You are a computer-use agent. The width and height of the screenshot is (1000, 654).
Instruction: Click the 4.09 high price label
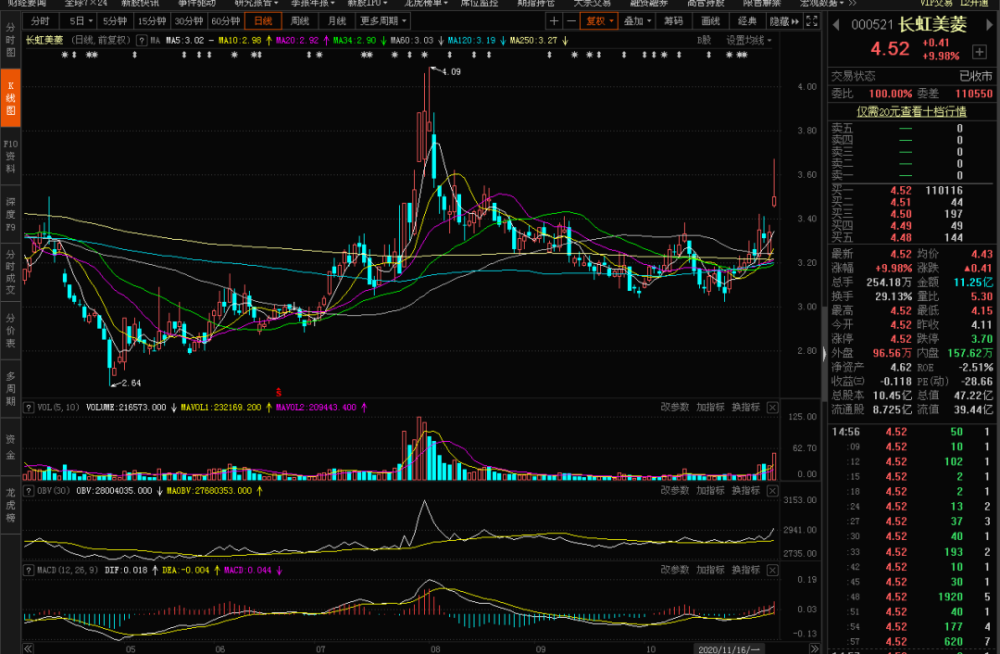451,71
